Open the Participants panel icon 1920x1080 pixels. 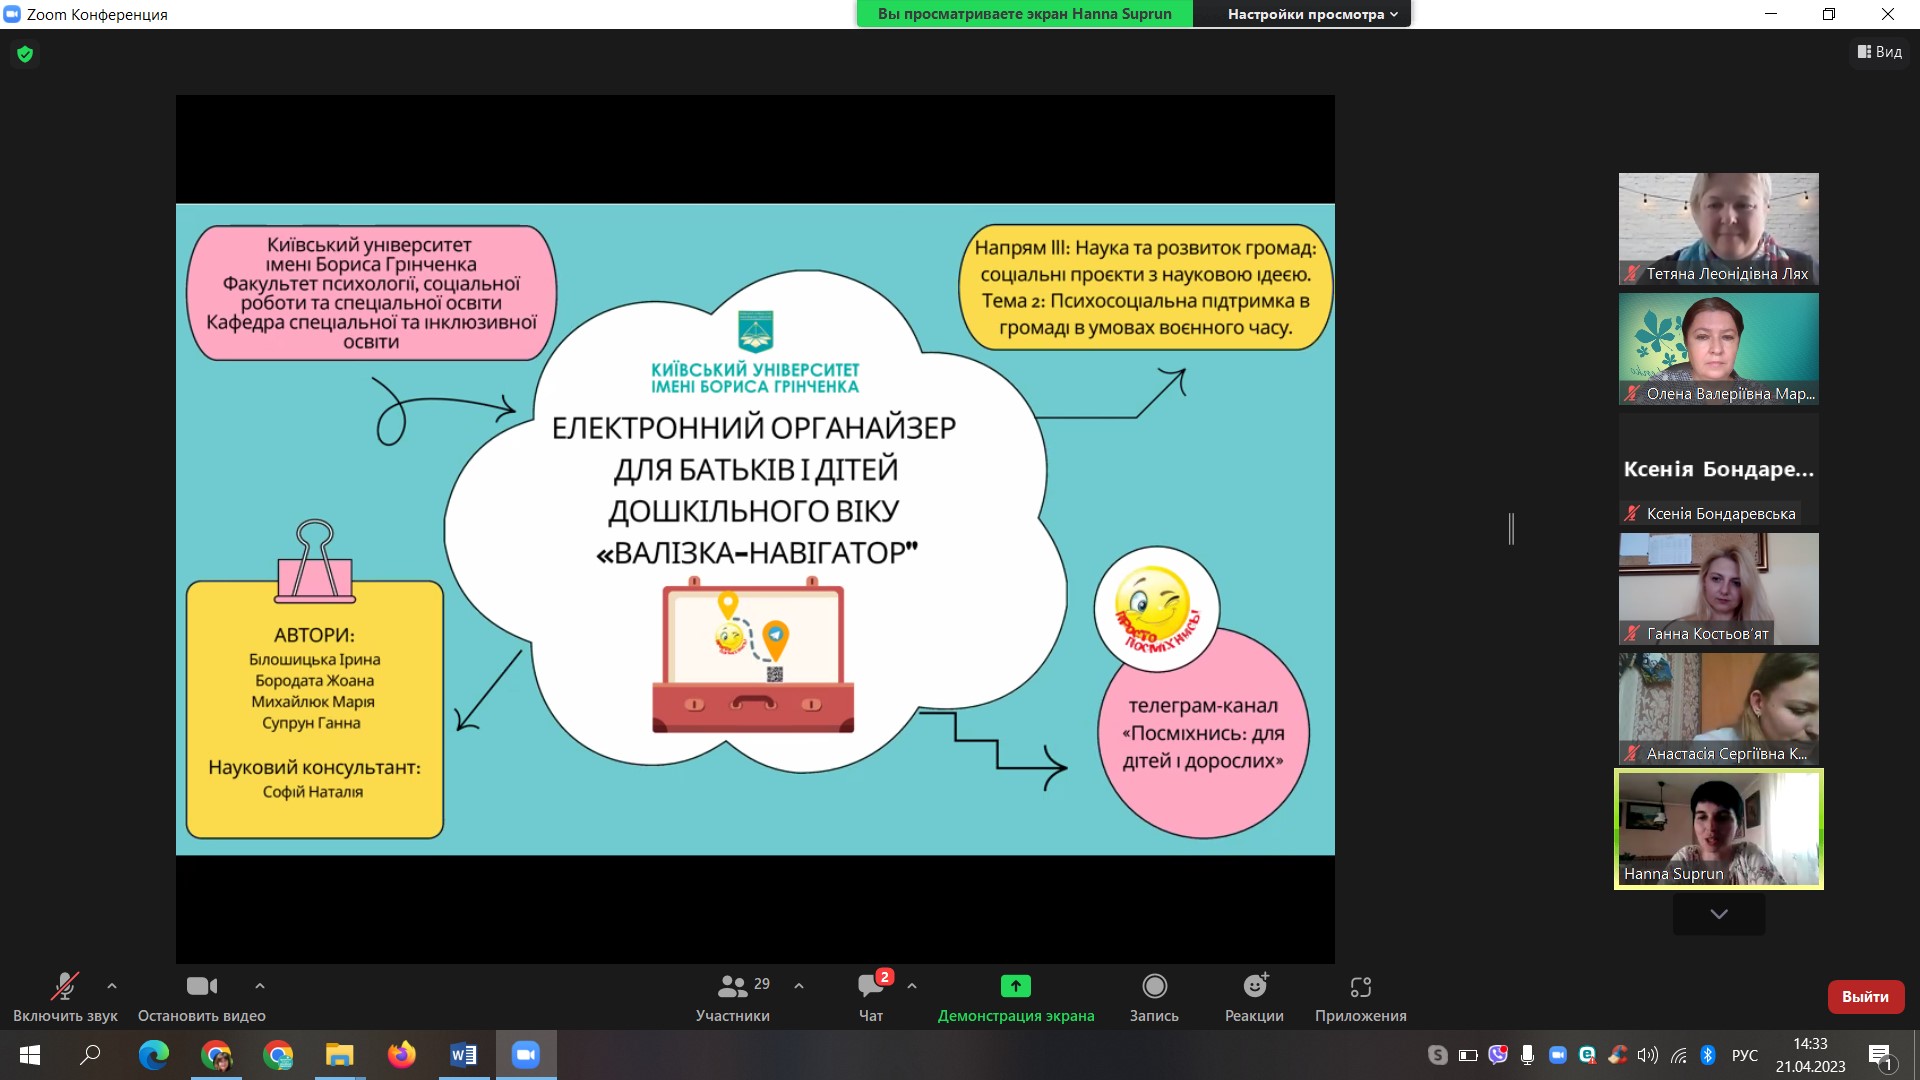[732, 987]
